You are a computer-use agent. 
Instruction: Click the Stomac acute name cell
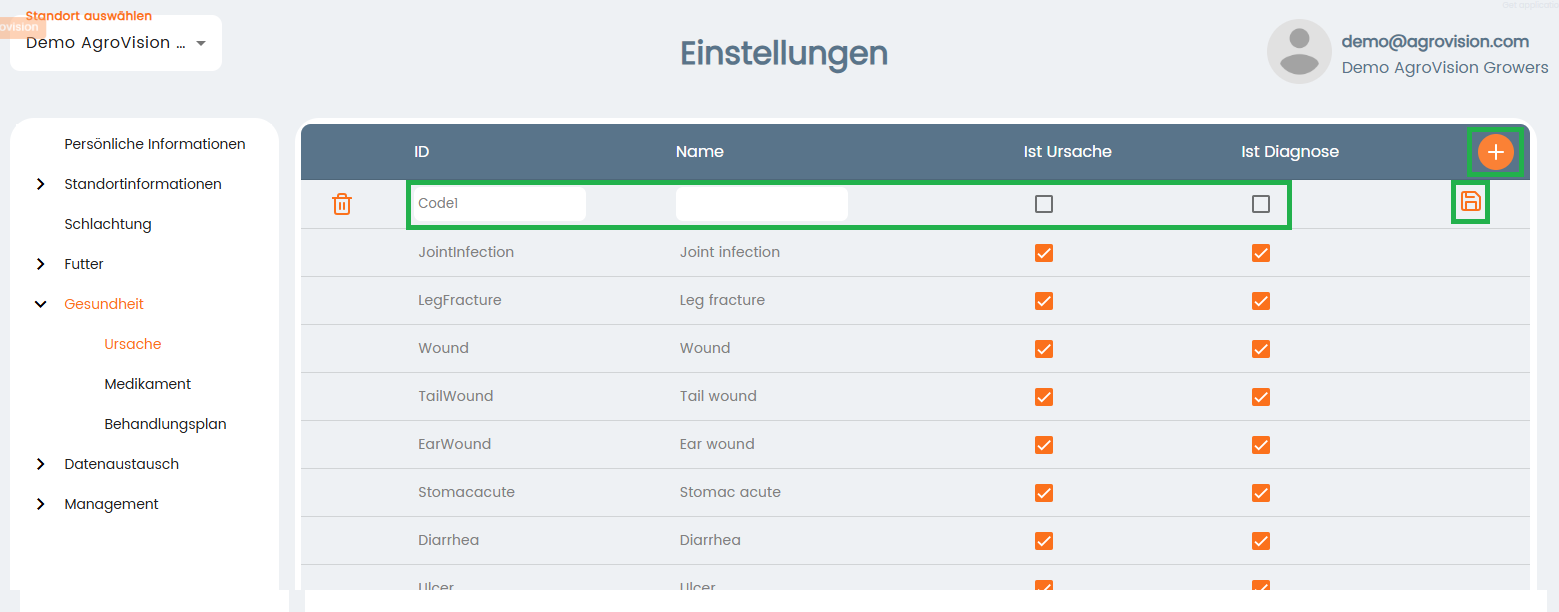[x=730, y=492]
